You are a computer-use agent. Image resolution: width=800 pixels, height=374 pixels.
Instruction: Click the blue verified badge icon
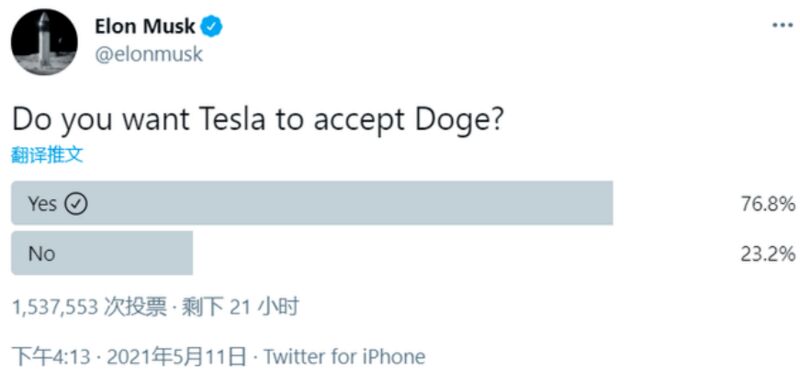[x=211, y=26]
